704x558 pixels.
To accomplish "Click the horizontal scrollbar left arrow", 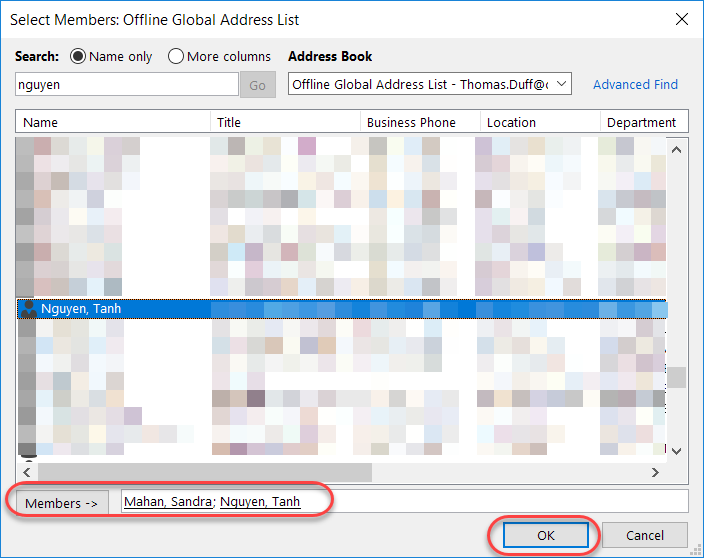I will pos(27,472).
